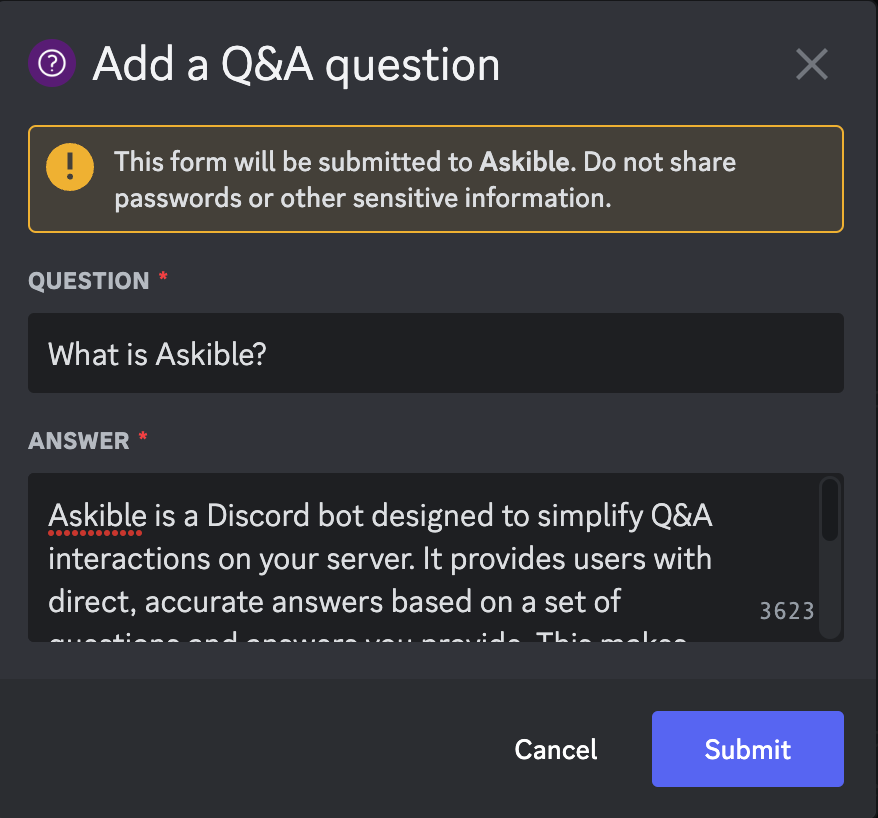The image size is (878, 818).
Task: Click the purple question mark icon
Action: coord(52,64)
